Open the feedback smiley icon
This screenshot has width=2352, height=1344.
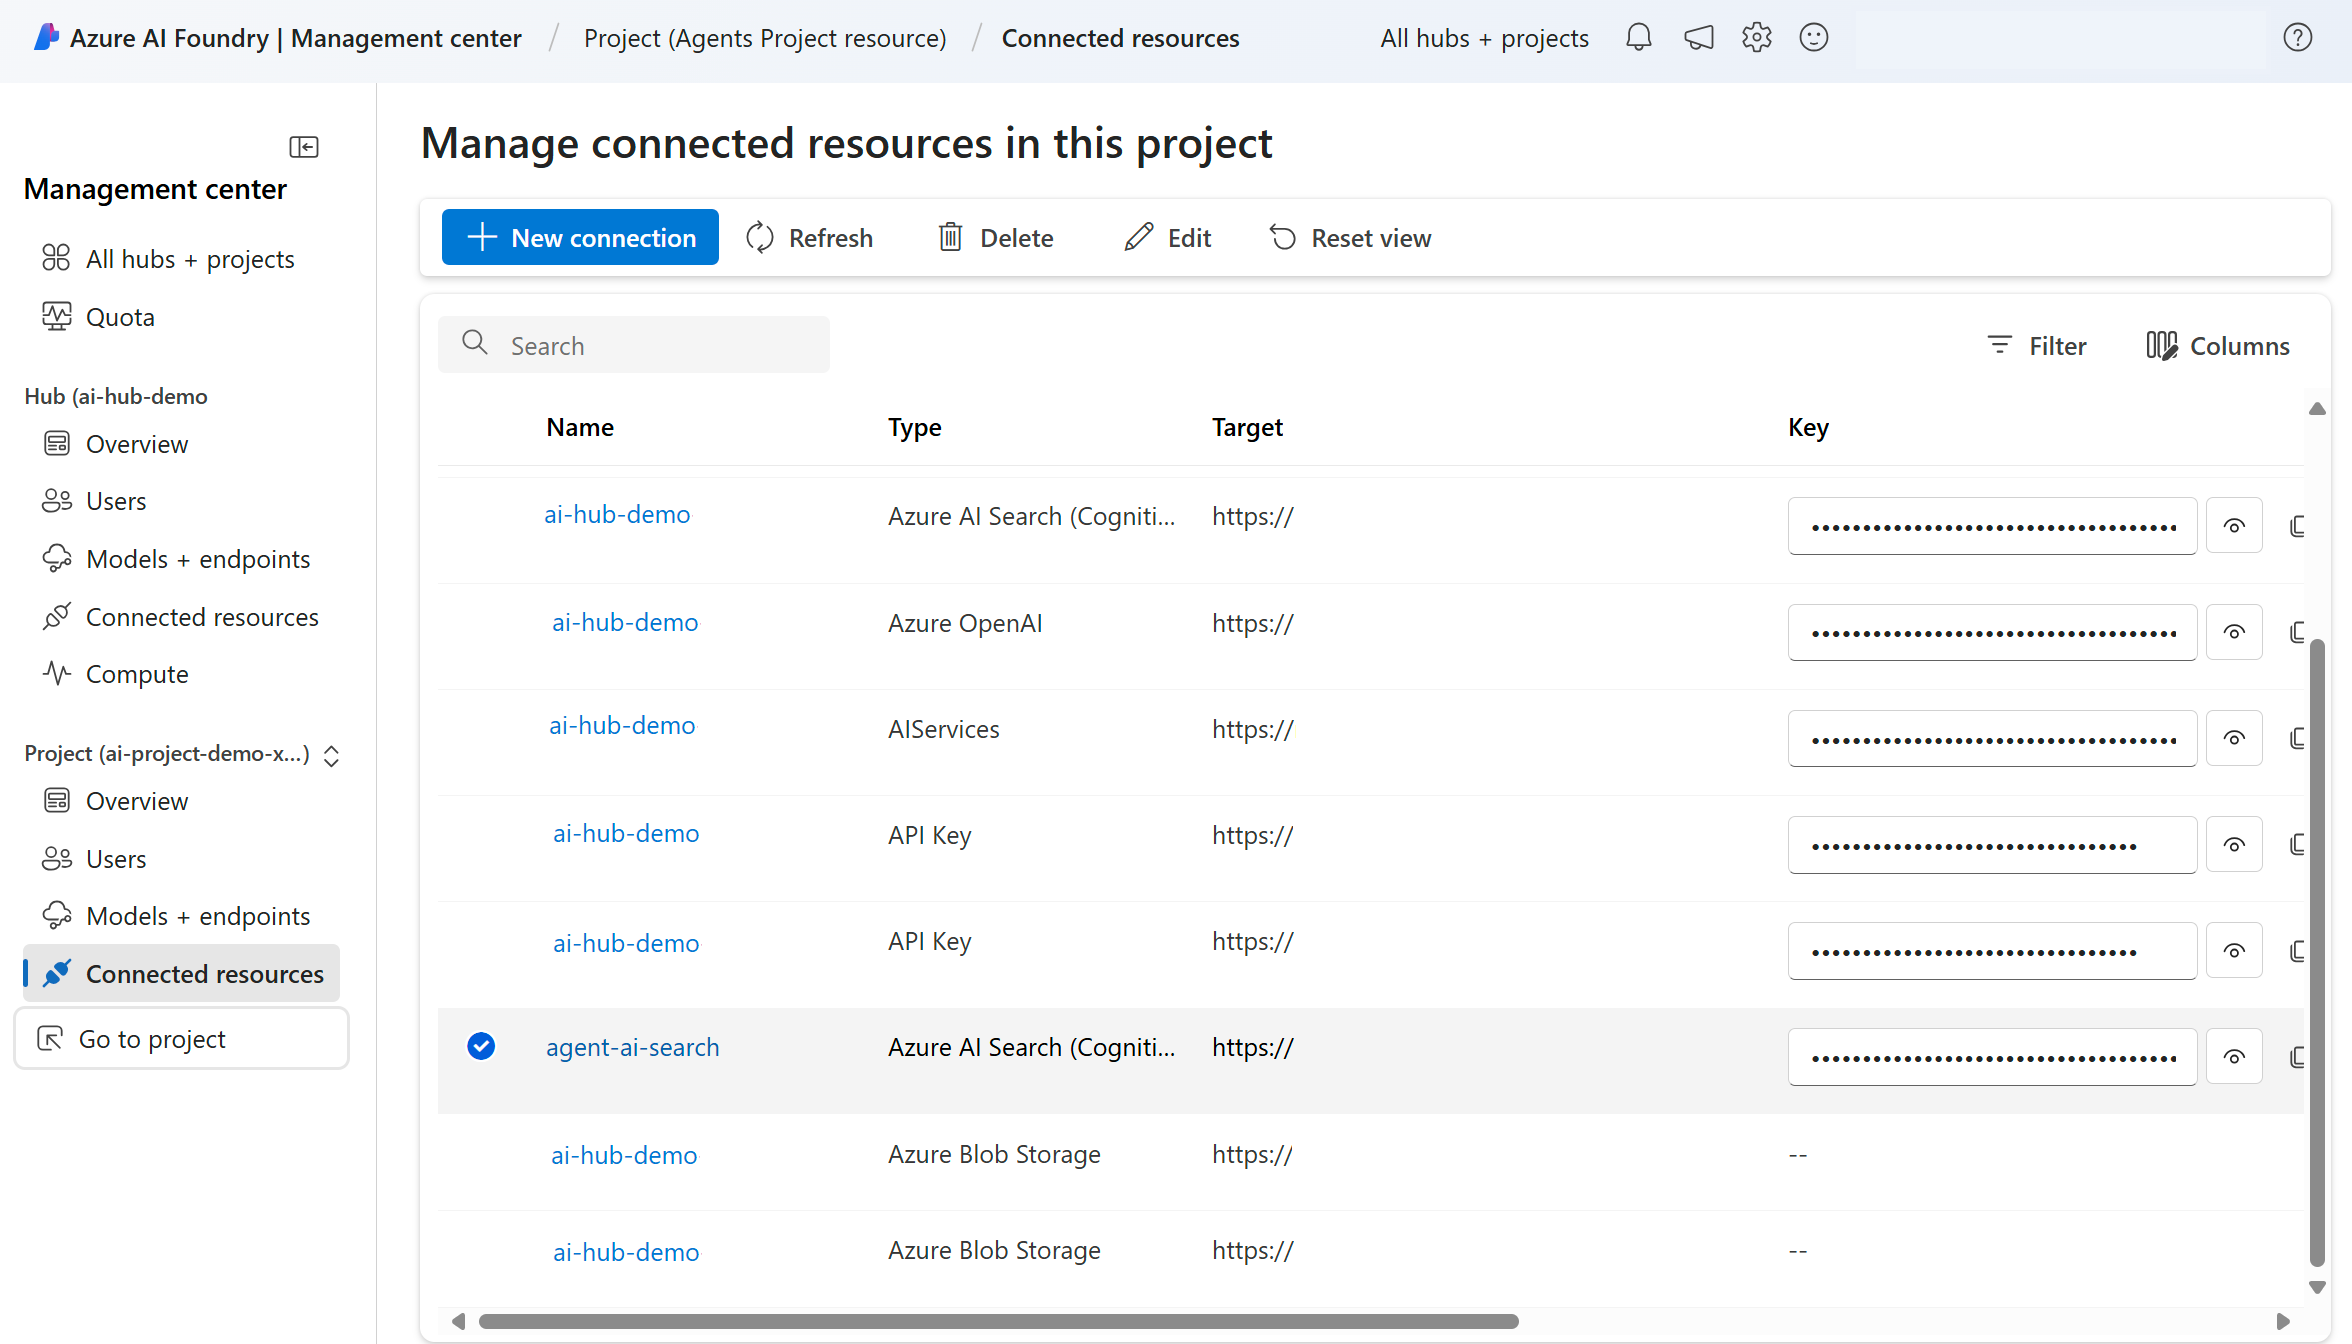1813,37
